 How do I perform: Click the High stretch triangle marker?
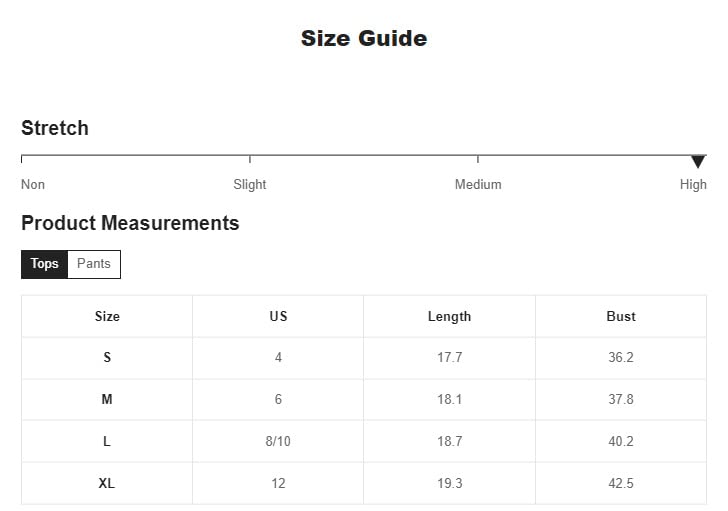tap(698, 162)
